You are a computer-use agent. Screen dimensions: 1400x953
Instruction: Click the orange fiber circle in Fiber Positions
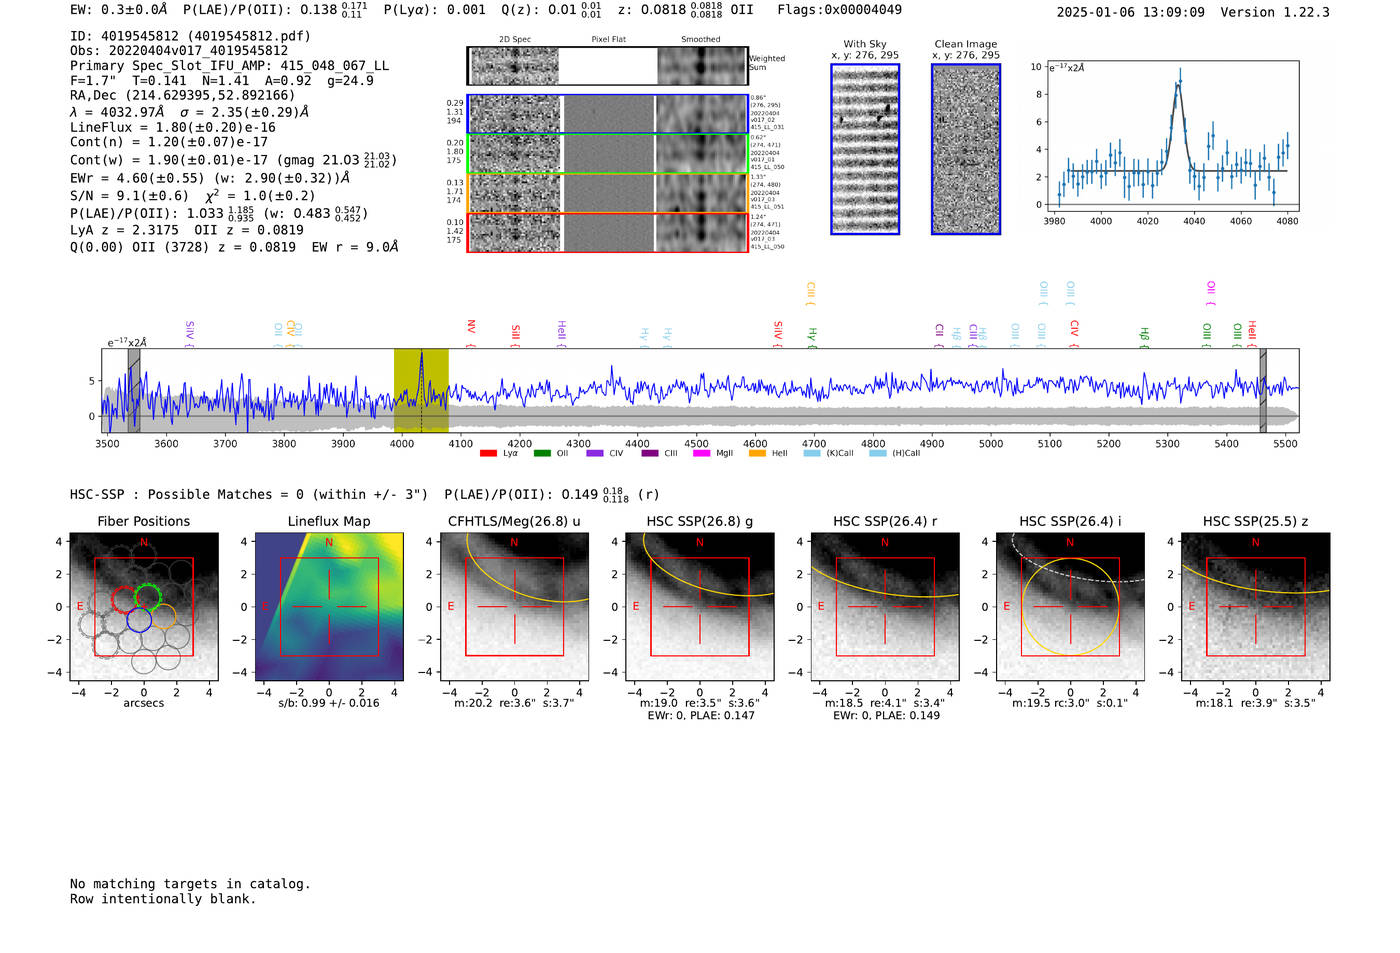pyautogui.click(x=163, y=615)
